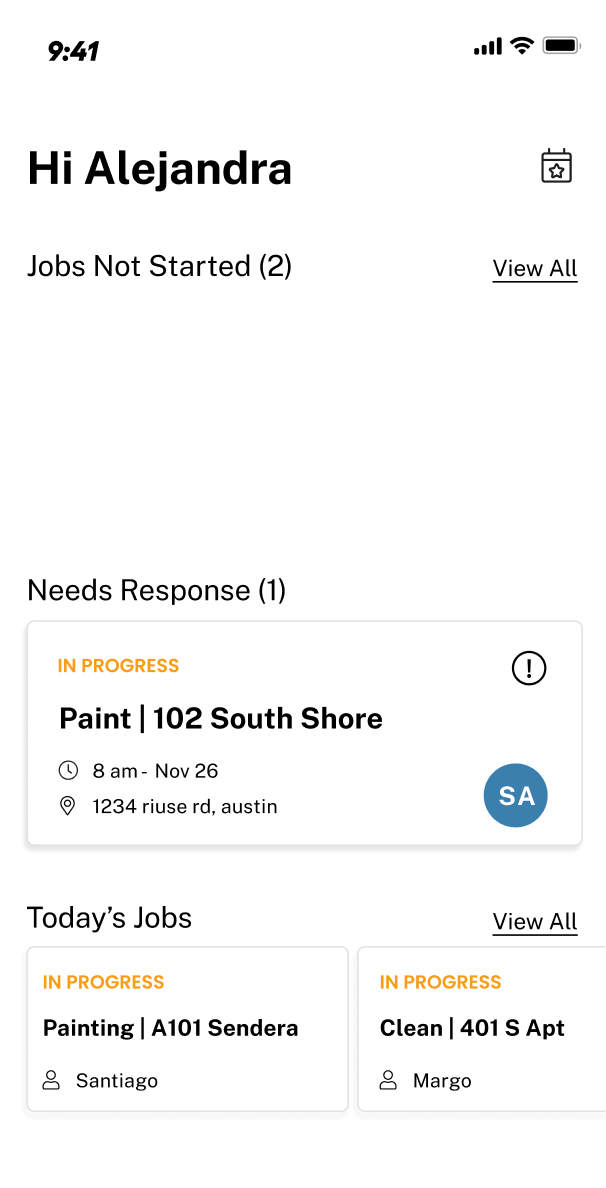Open the Painting | A101 Sendera job card
The image size is (606, 1188).
[188, 1029]
